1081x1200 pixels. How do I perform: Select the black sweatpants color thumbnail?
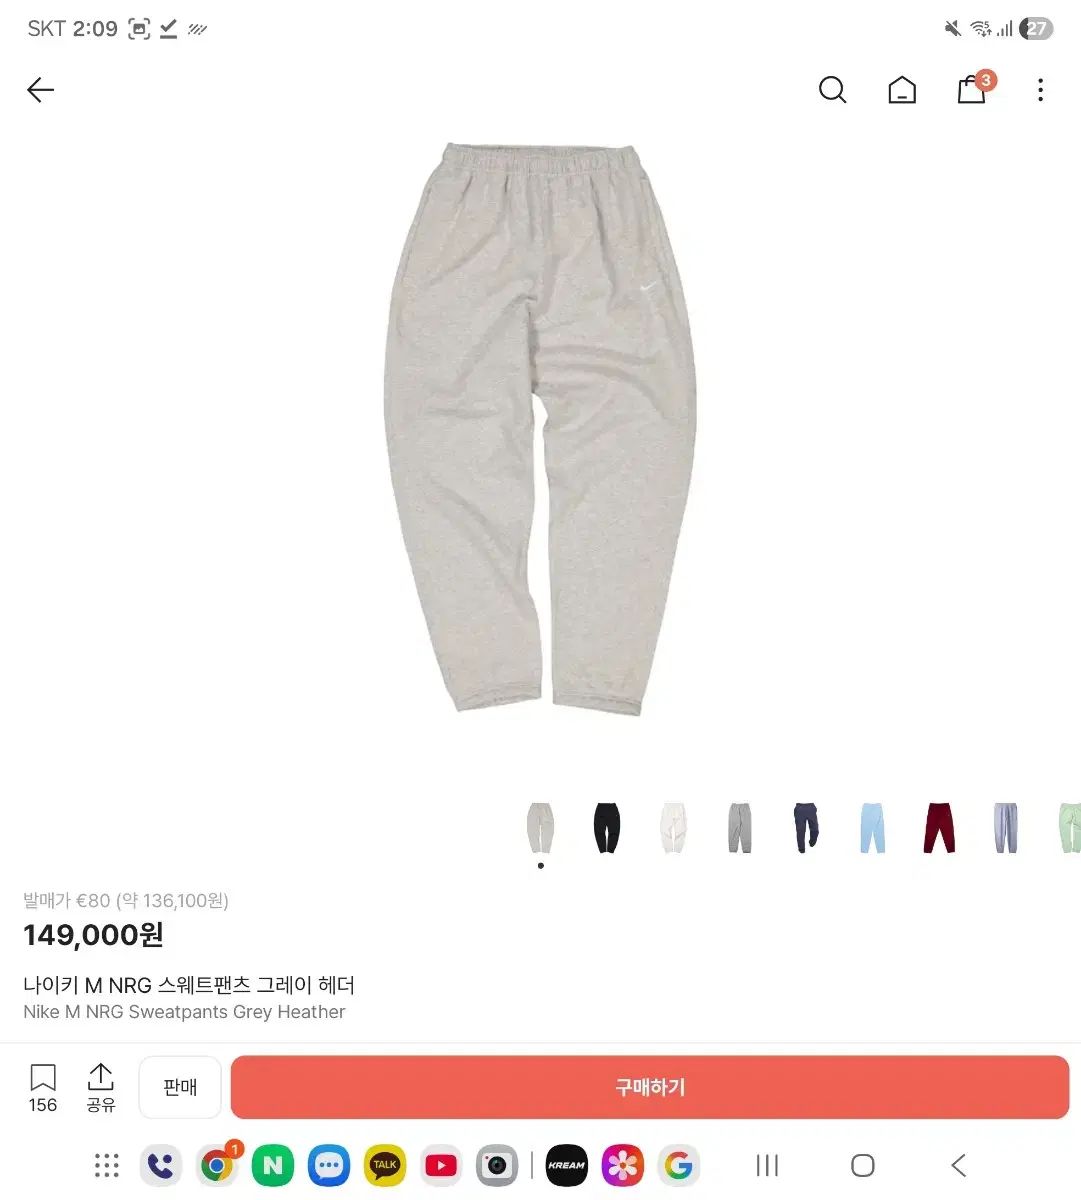(x=607, y=828)
